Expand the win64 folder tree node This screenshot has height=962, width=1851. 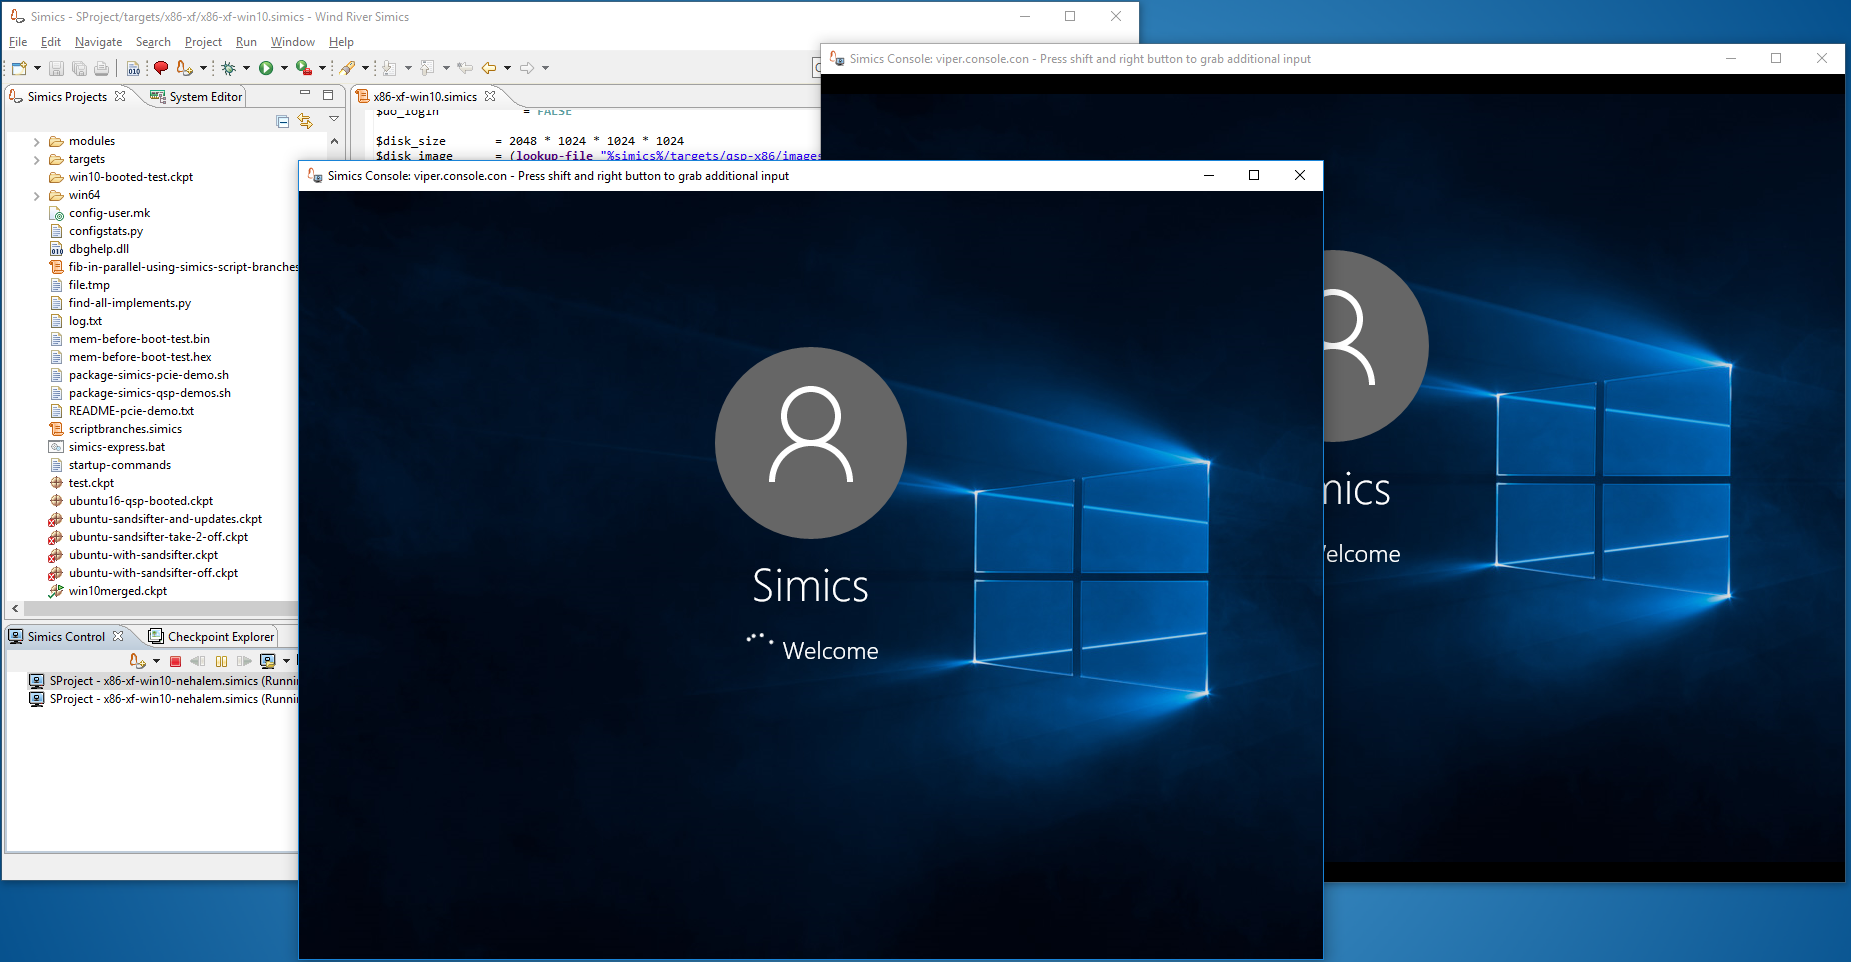(x=37, y=196)
